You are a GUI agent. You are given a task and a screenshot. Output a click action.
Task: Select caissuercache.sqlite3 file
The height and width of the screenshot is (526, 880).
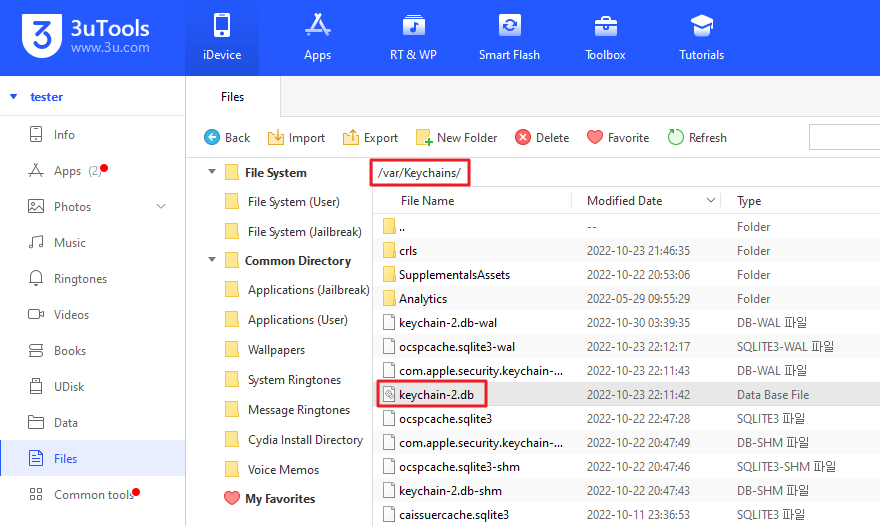pos(626,515)
